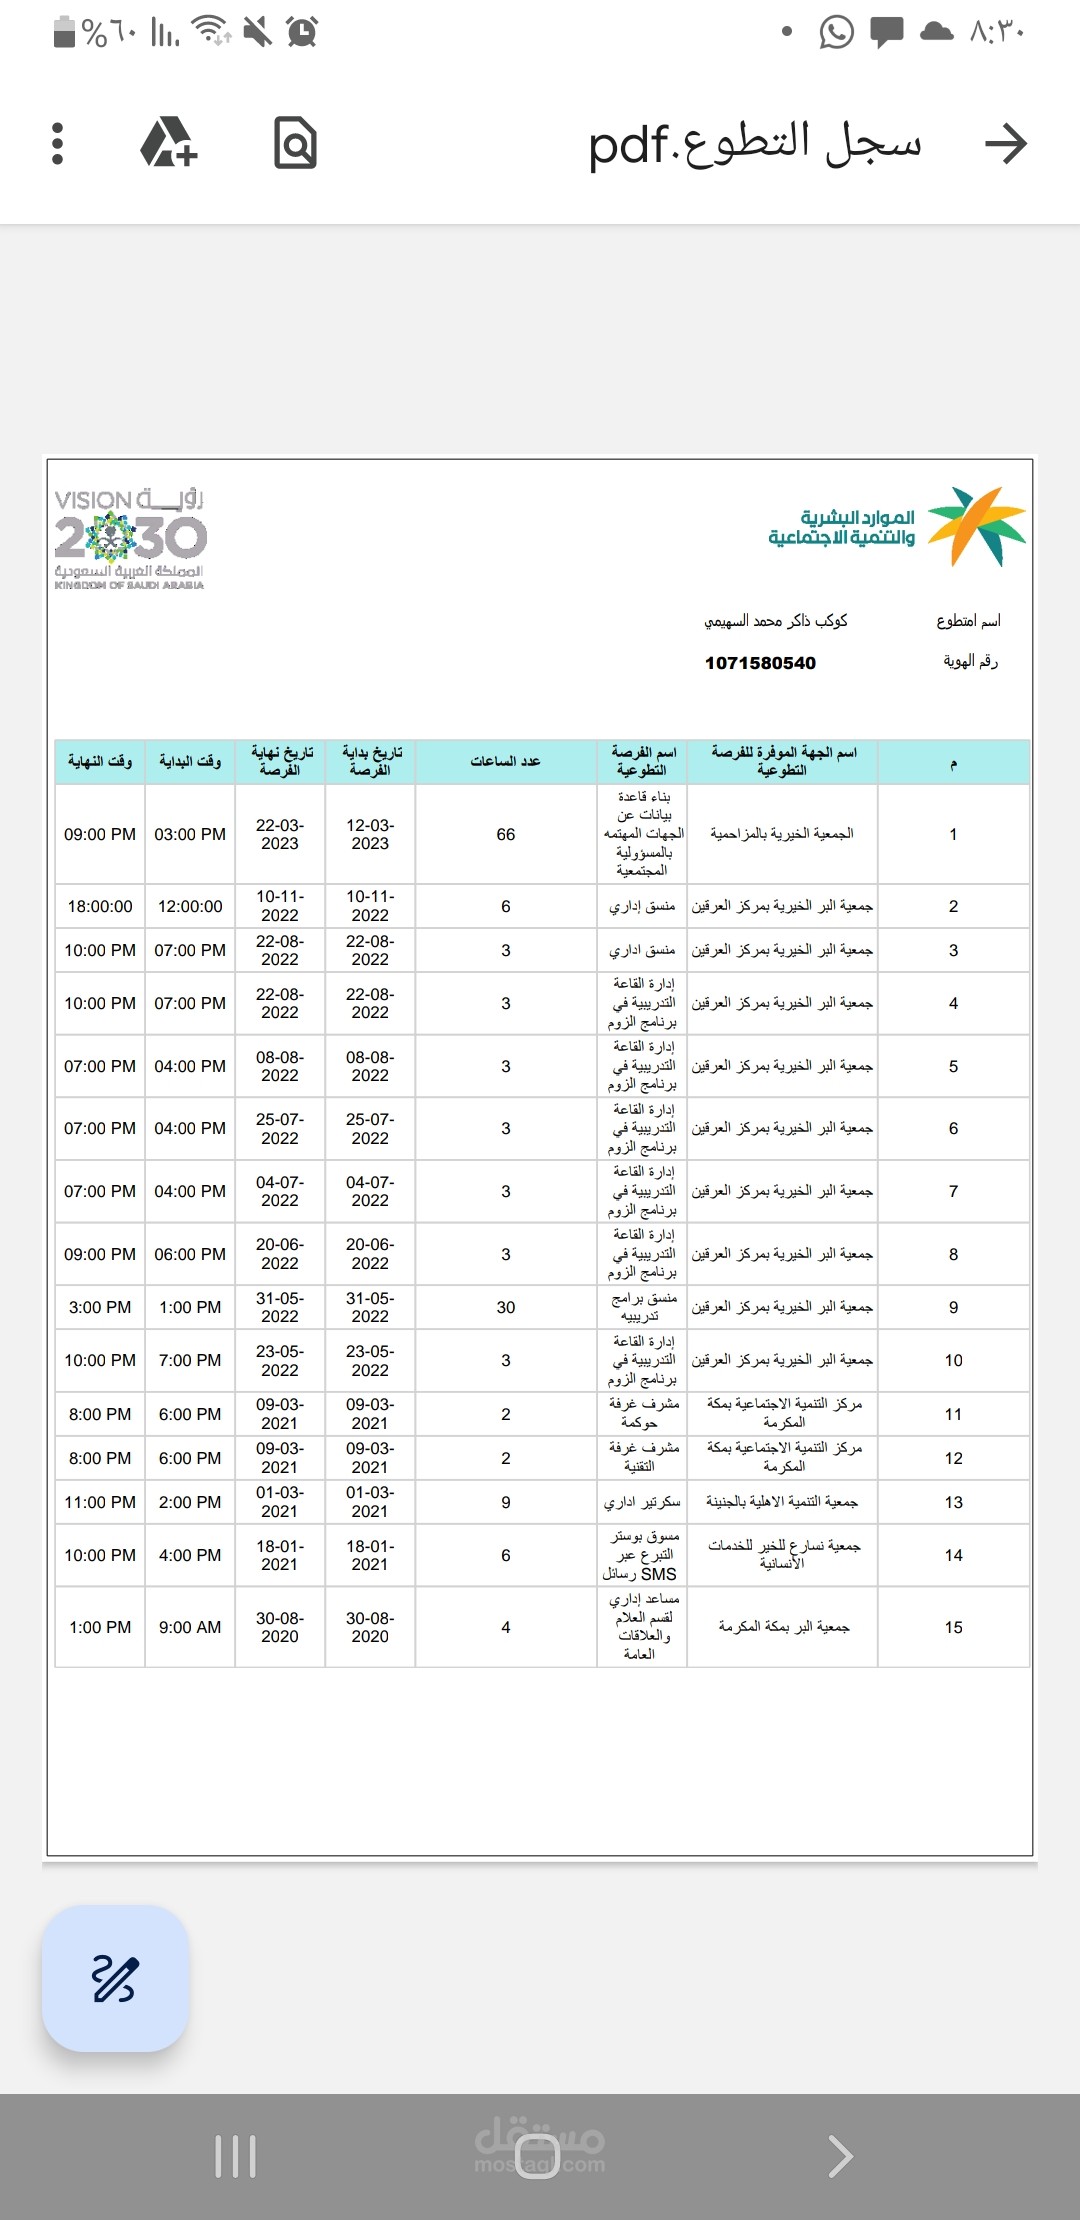1080x2220 pixels.
Task: Select end time 3:00 PM in row 9
Action: pos(100,1307)
